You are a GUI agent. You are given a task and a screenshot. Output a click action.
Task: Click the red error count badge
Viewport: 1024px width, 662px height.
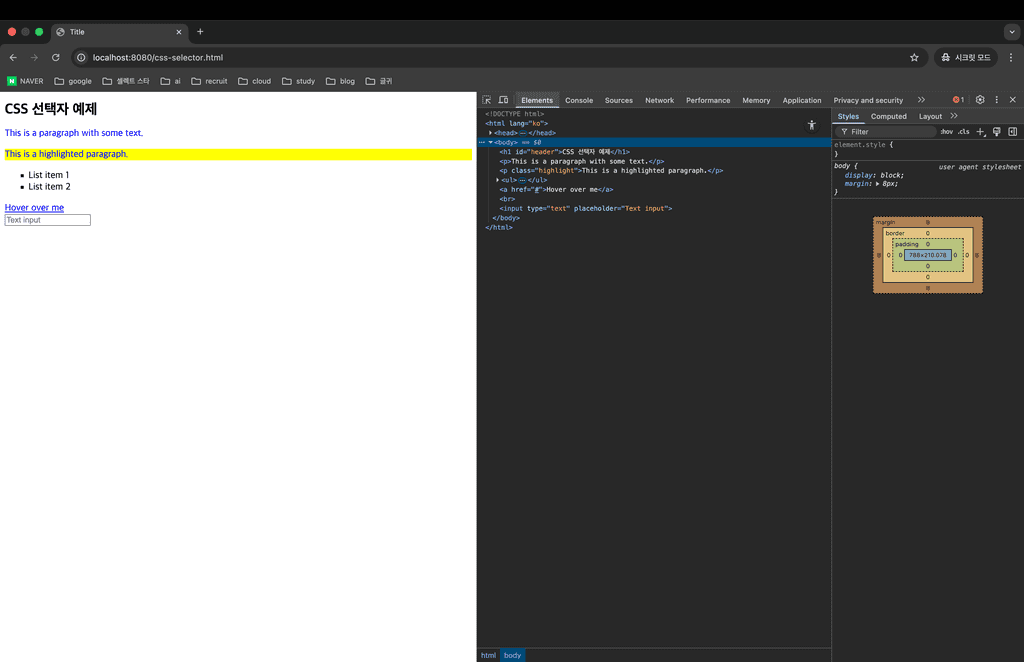[x=958, y=100]
